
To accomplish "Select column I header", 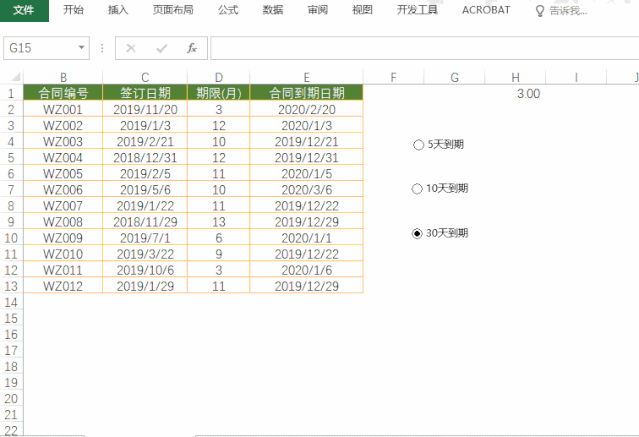I will (576, 77).
